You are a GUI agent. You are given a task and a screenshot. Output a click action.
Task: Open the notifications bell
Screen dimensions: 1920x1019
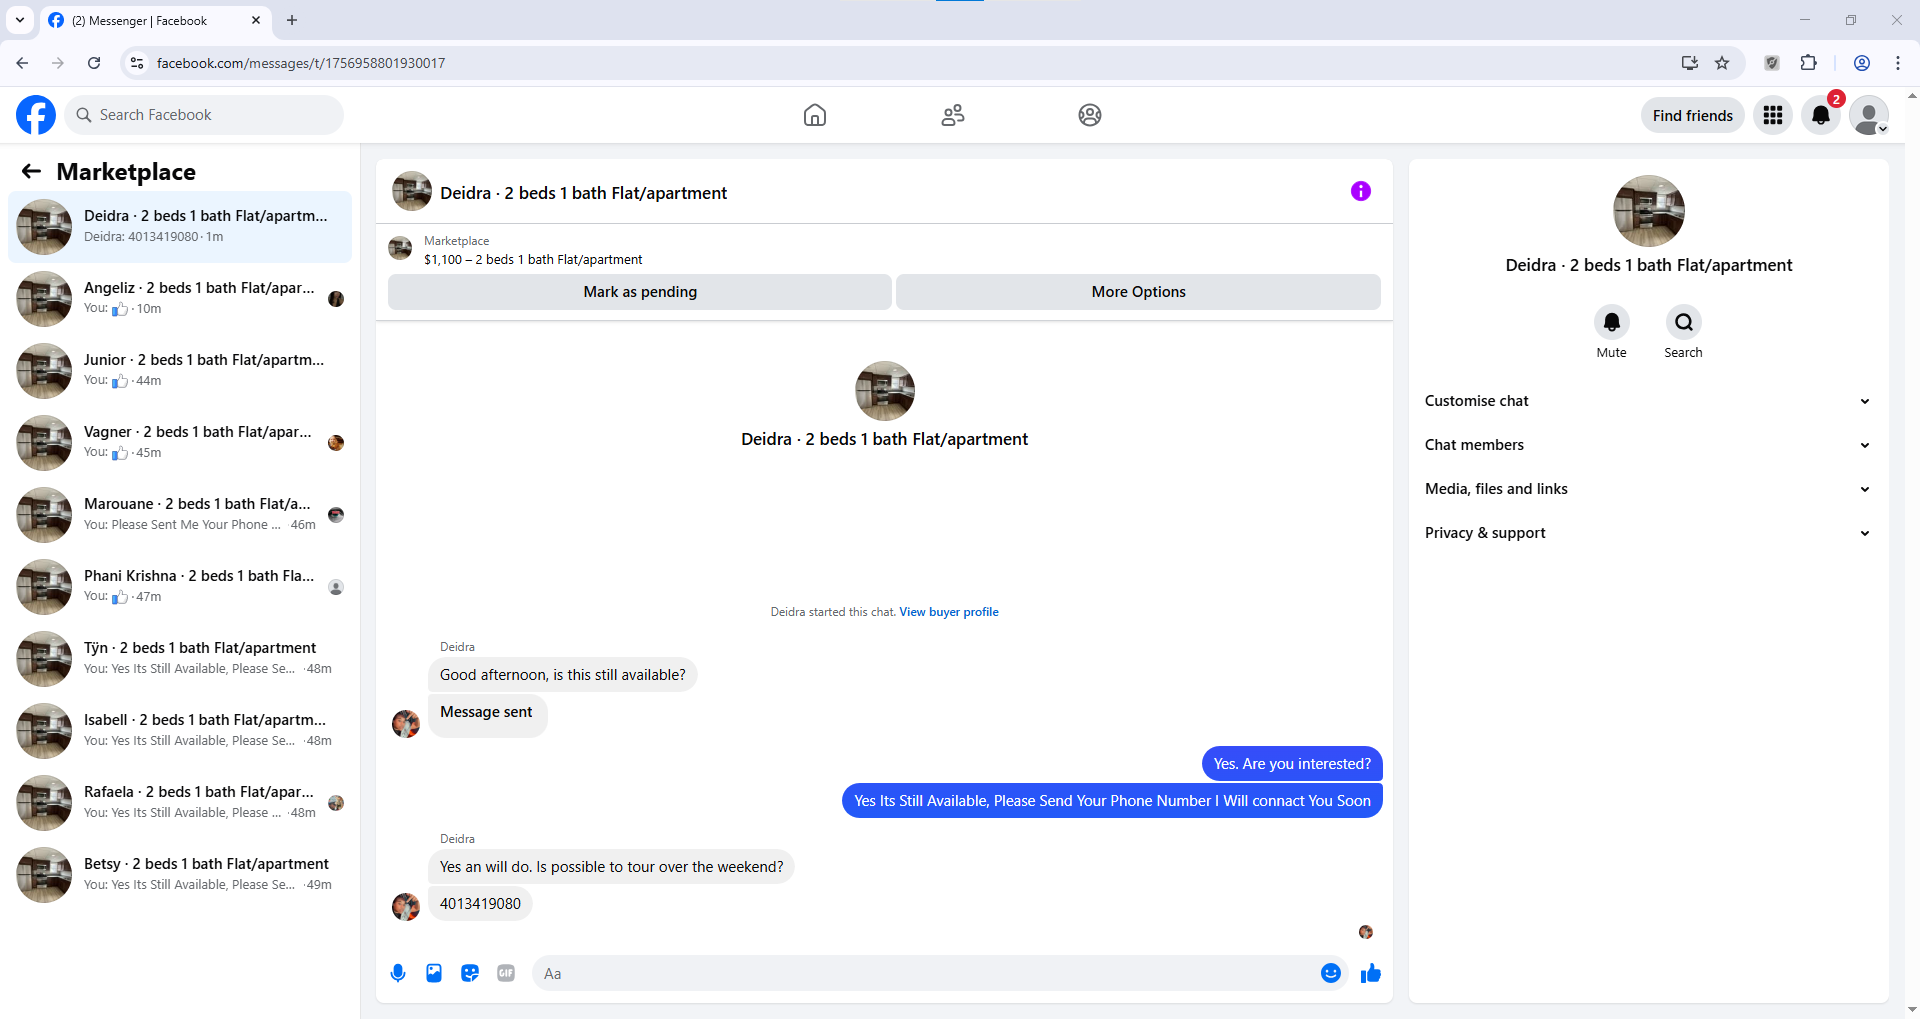(x=1821, y=115)
